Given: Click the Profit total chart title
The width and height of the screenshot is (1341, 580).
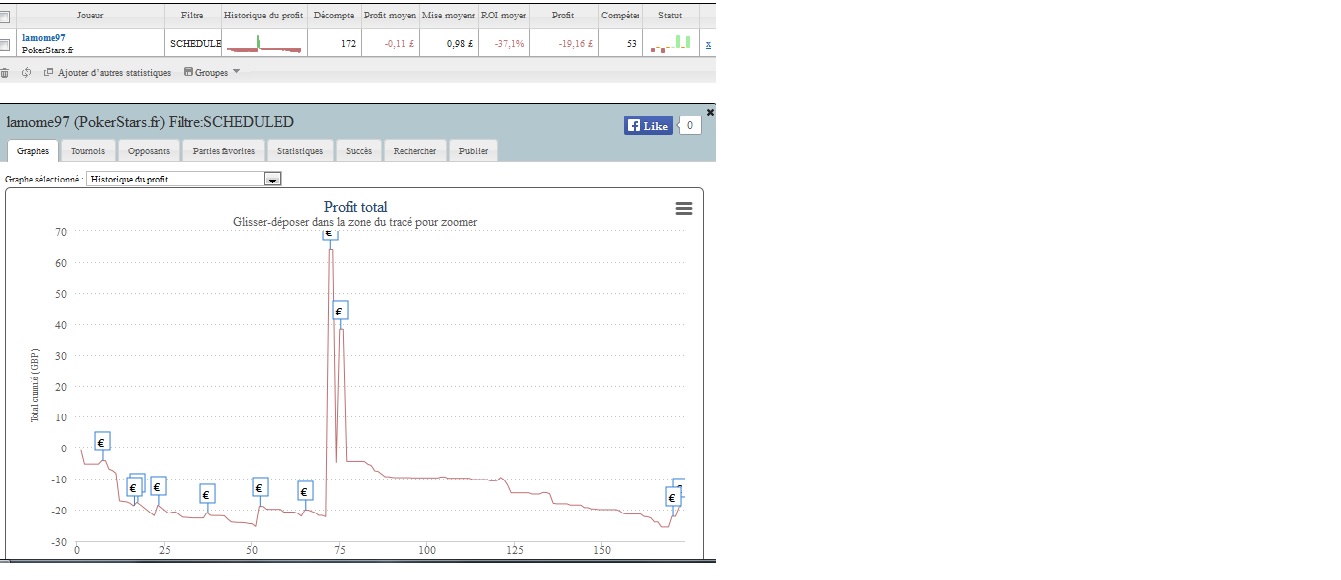Looking at the screenshot, I should point(356,207).
